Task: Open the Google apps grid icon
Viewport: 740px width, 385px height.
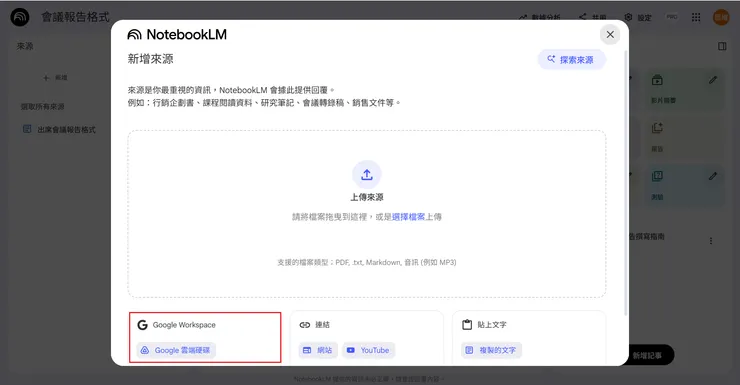Action: point(696,17)
